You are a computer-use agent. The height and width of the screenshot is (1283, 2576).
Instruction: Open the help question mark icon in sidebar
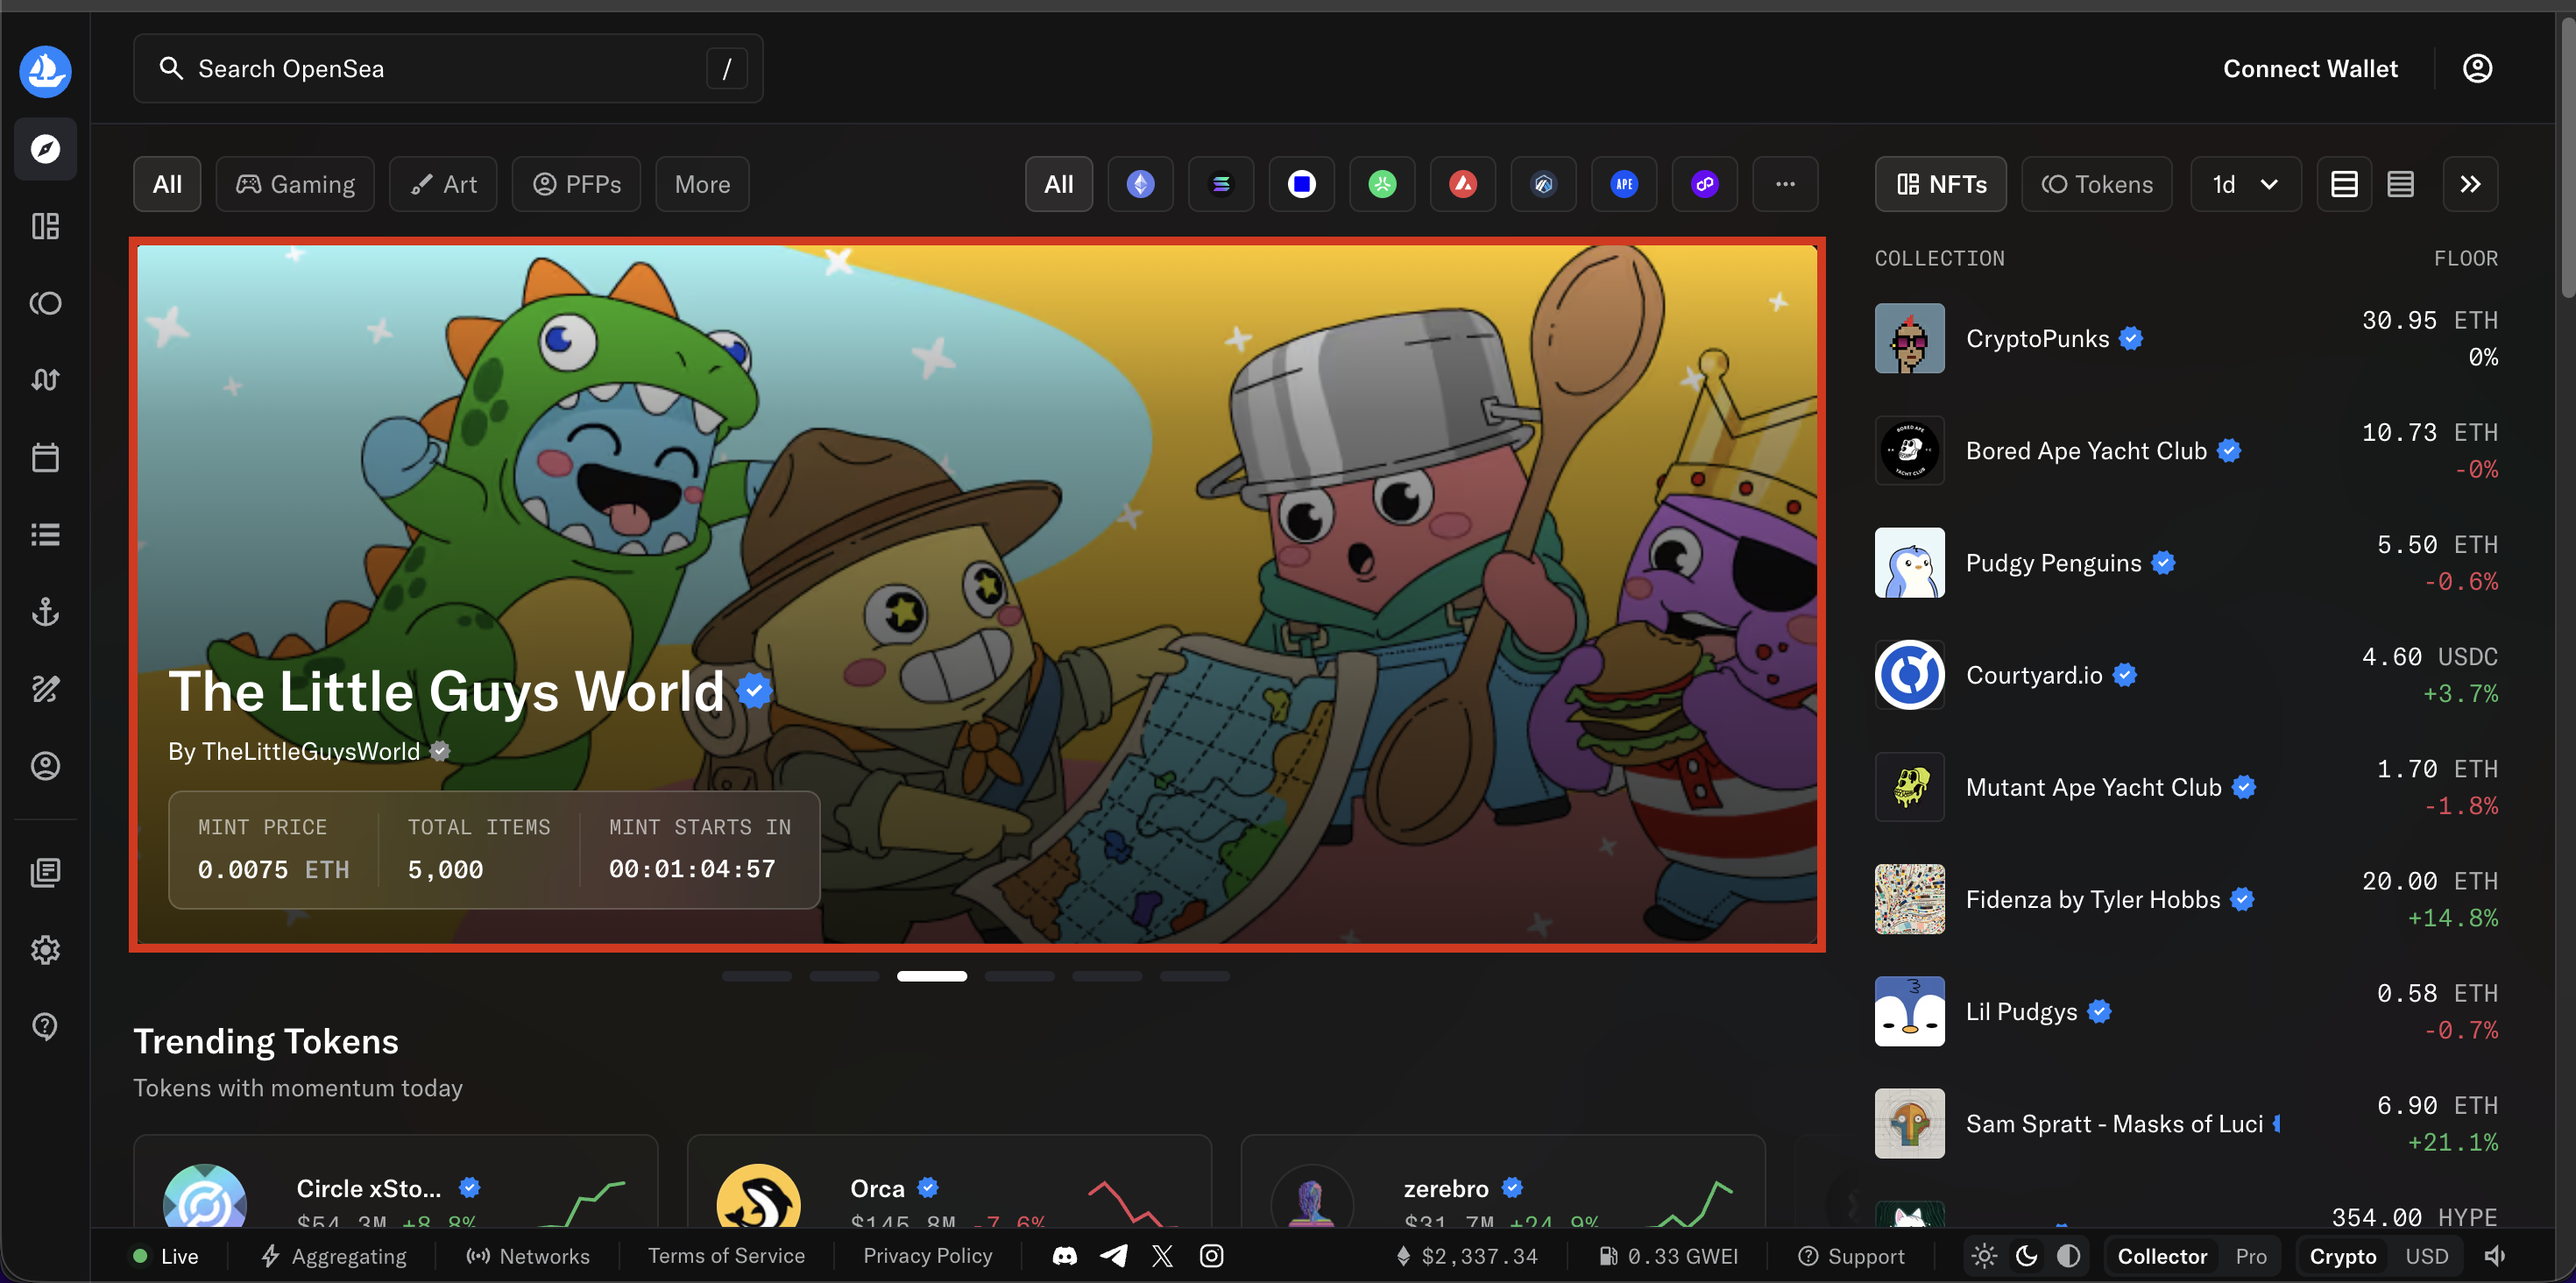click(x=45, y=1026)
